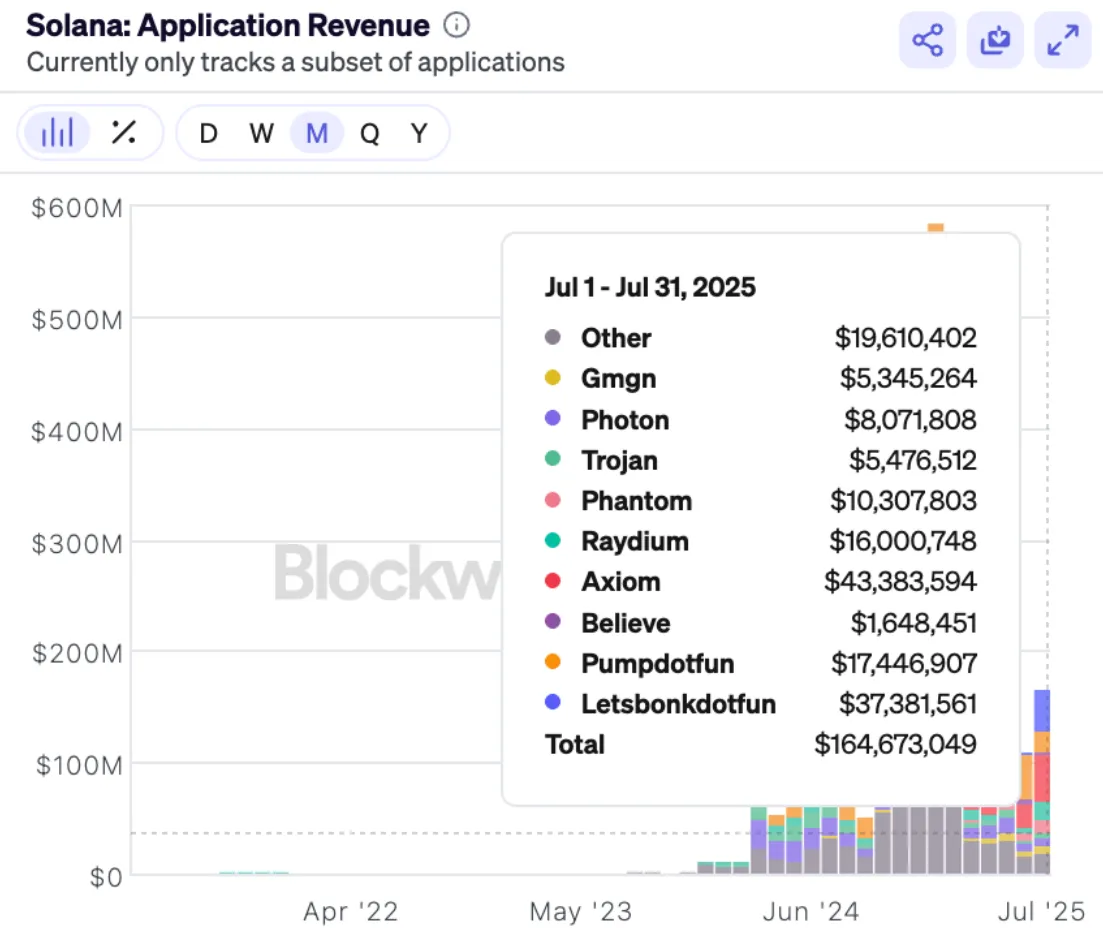Click the download chart icon
The height and width of the screenshot is (932, 1103).
click(x=994, y=41)
